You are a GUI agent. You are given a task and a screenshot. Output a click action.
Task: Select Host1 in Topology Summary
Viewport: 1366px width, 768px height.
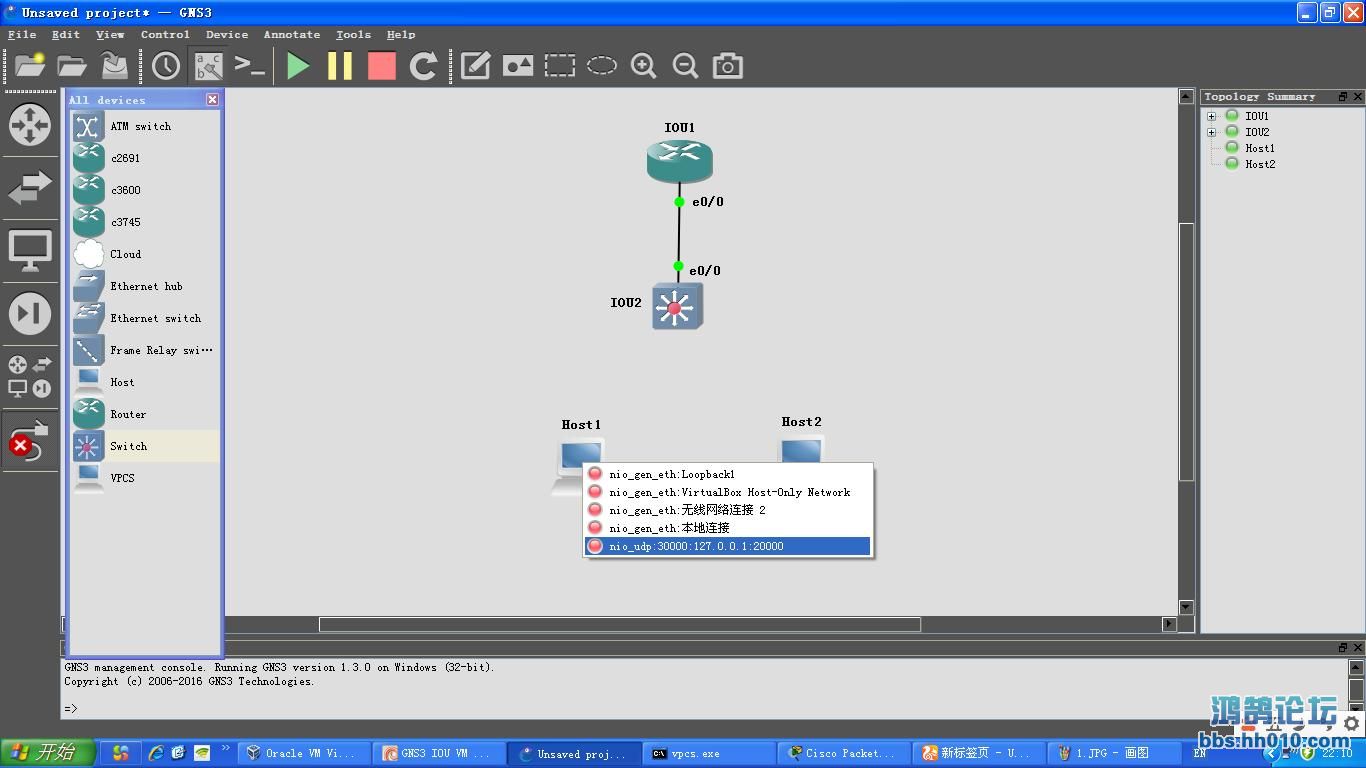[x=1259, y=148]
